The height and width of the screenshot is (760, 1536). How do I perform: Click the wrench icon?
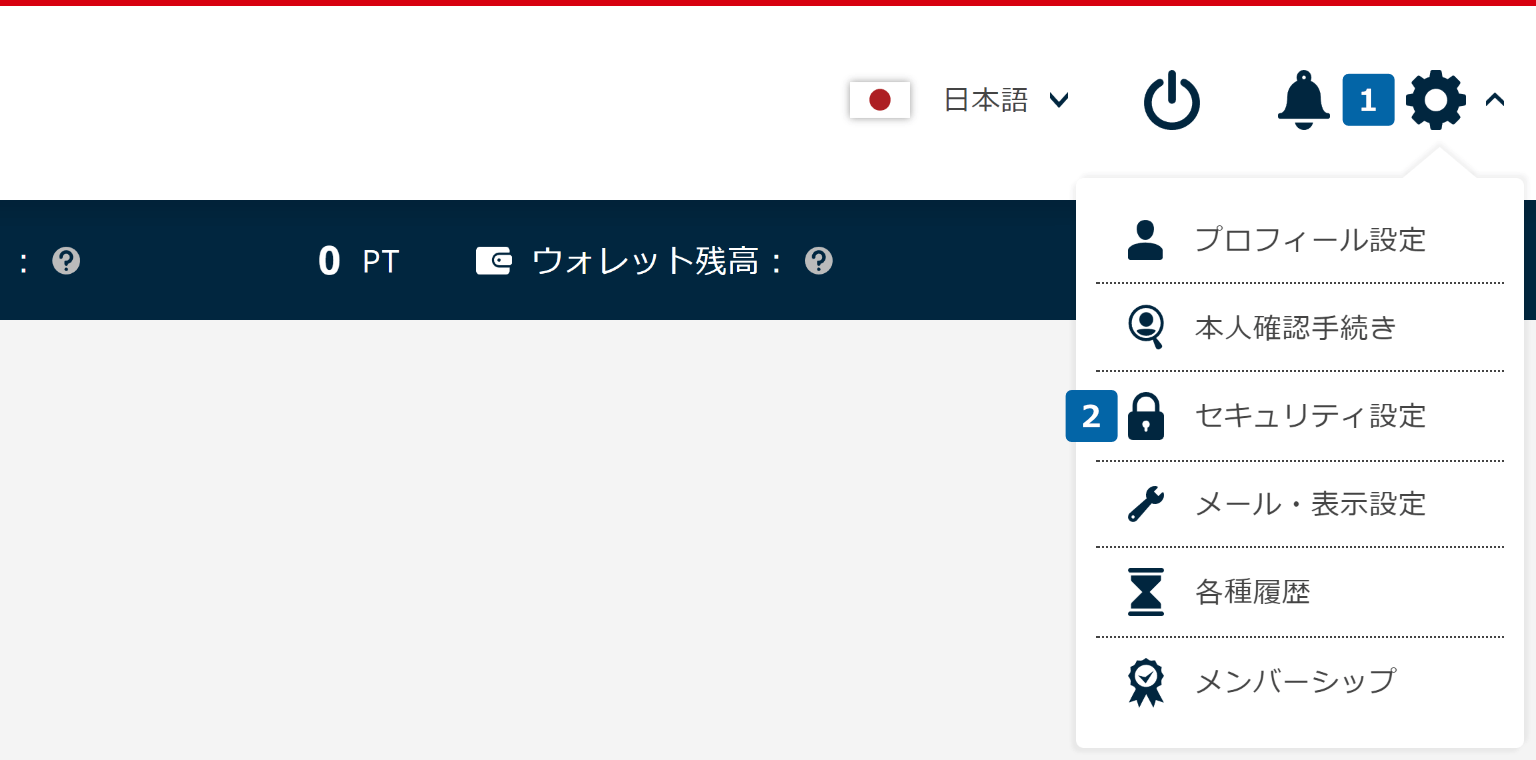tap(1146, 504)
